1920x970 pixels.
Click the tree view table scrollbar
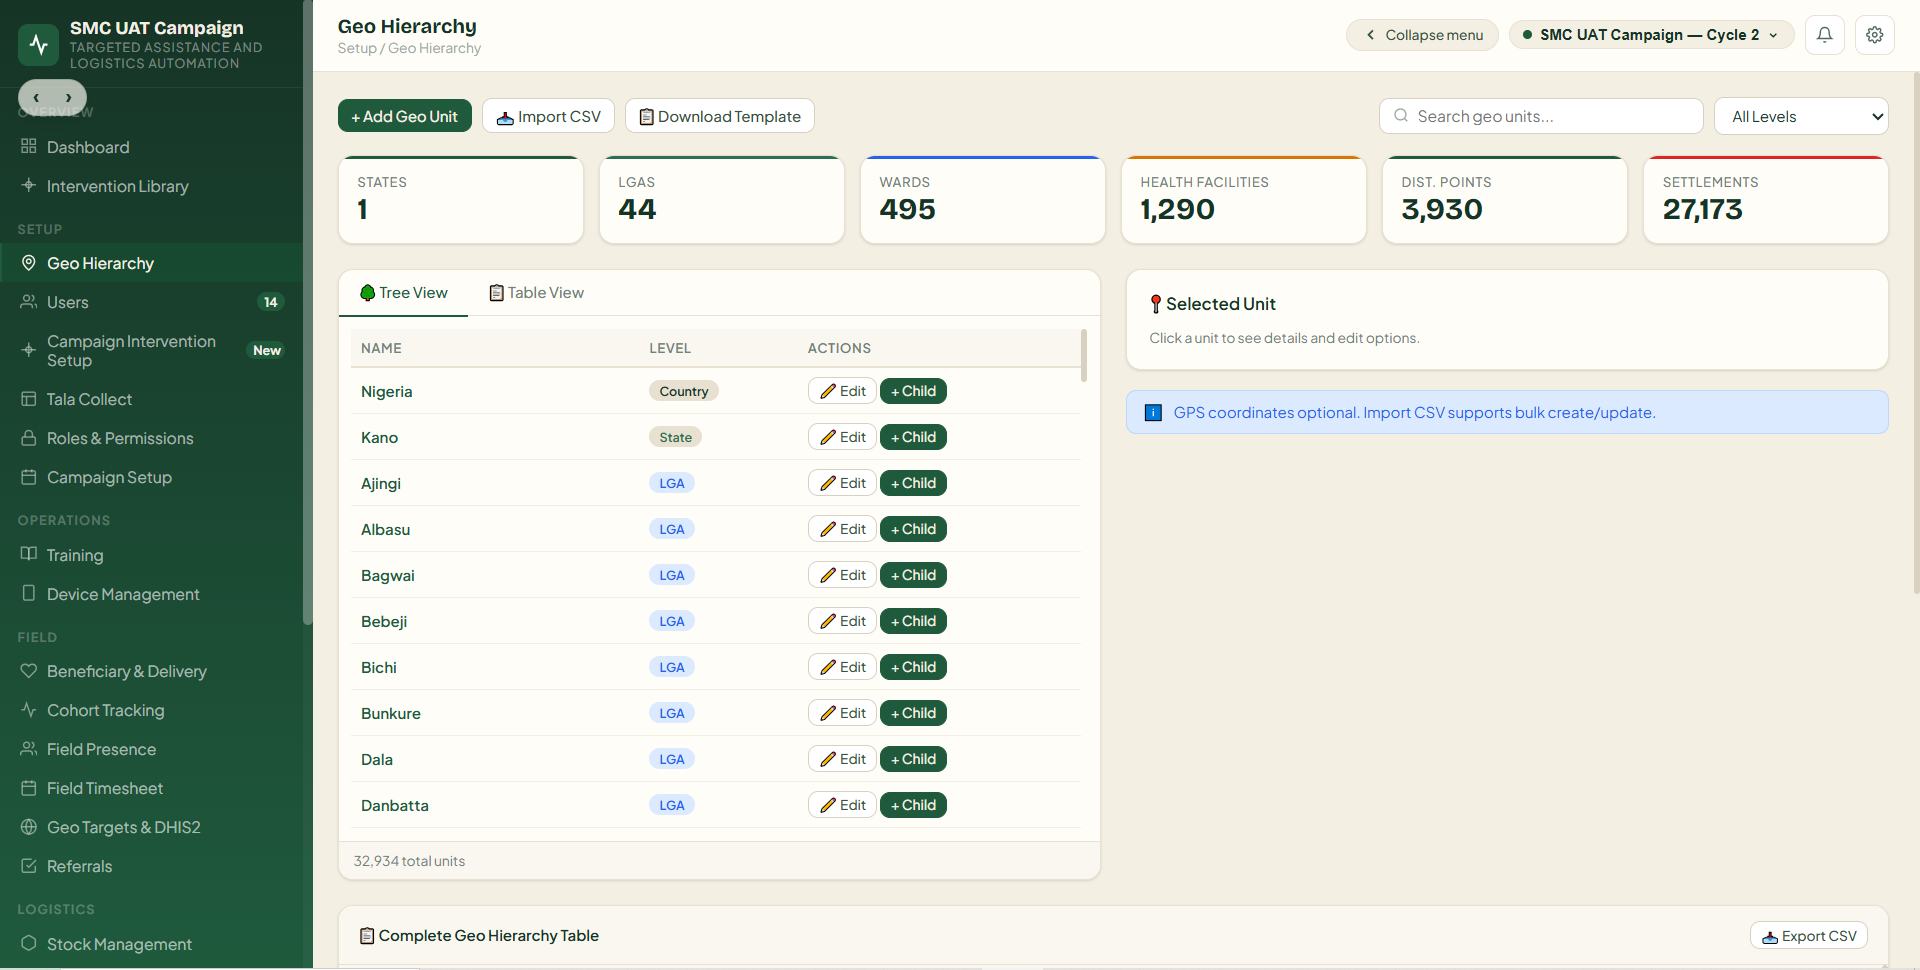1084,356
